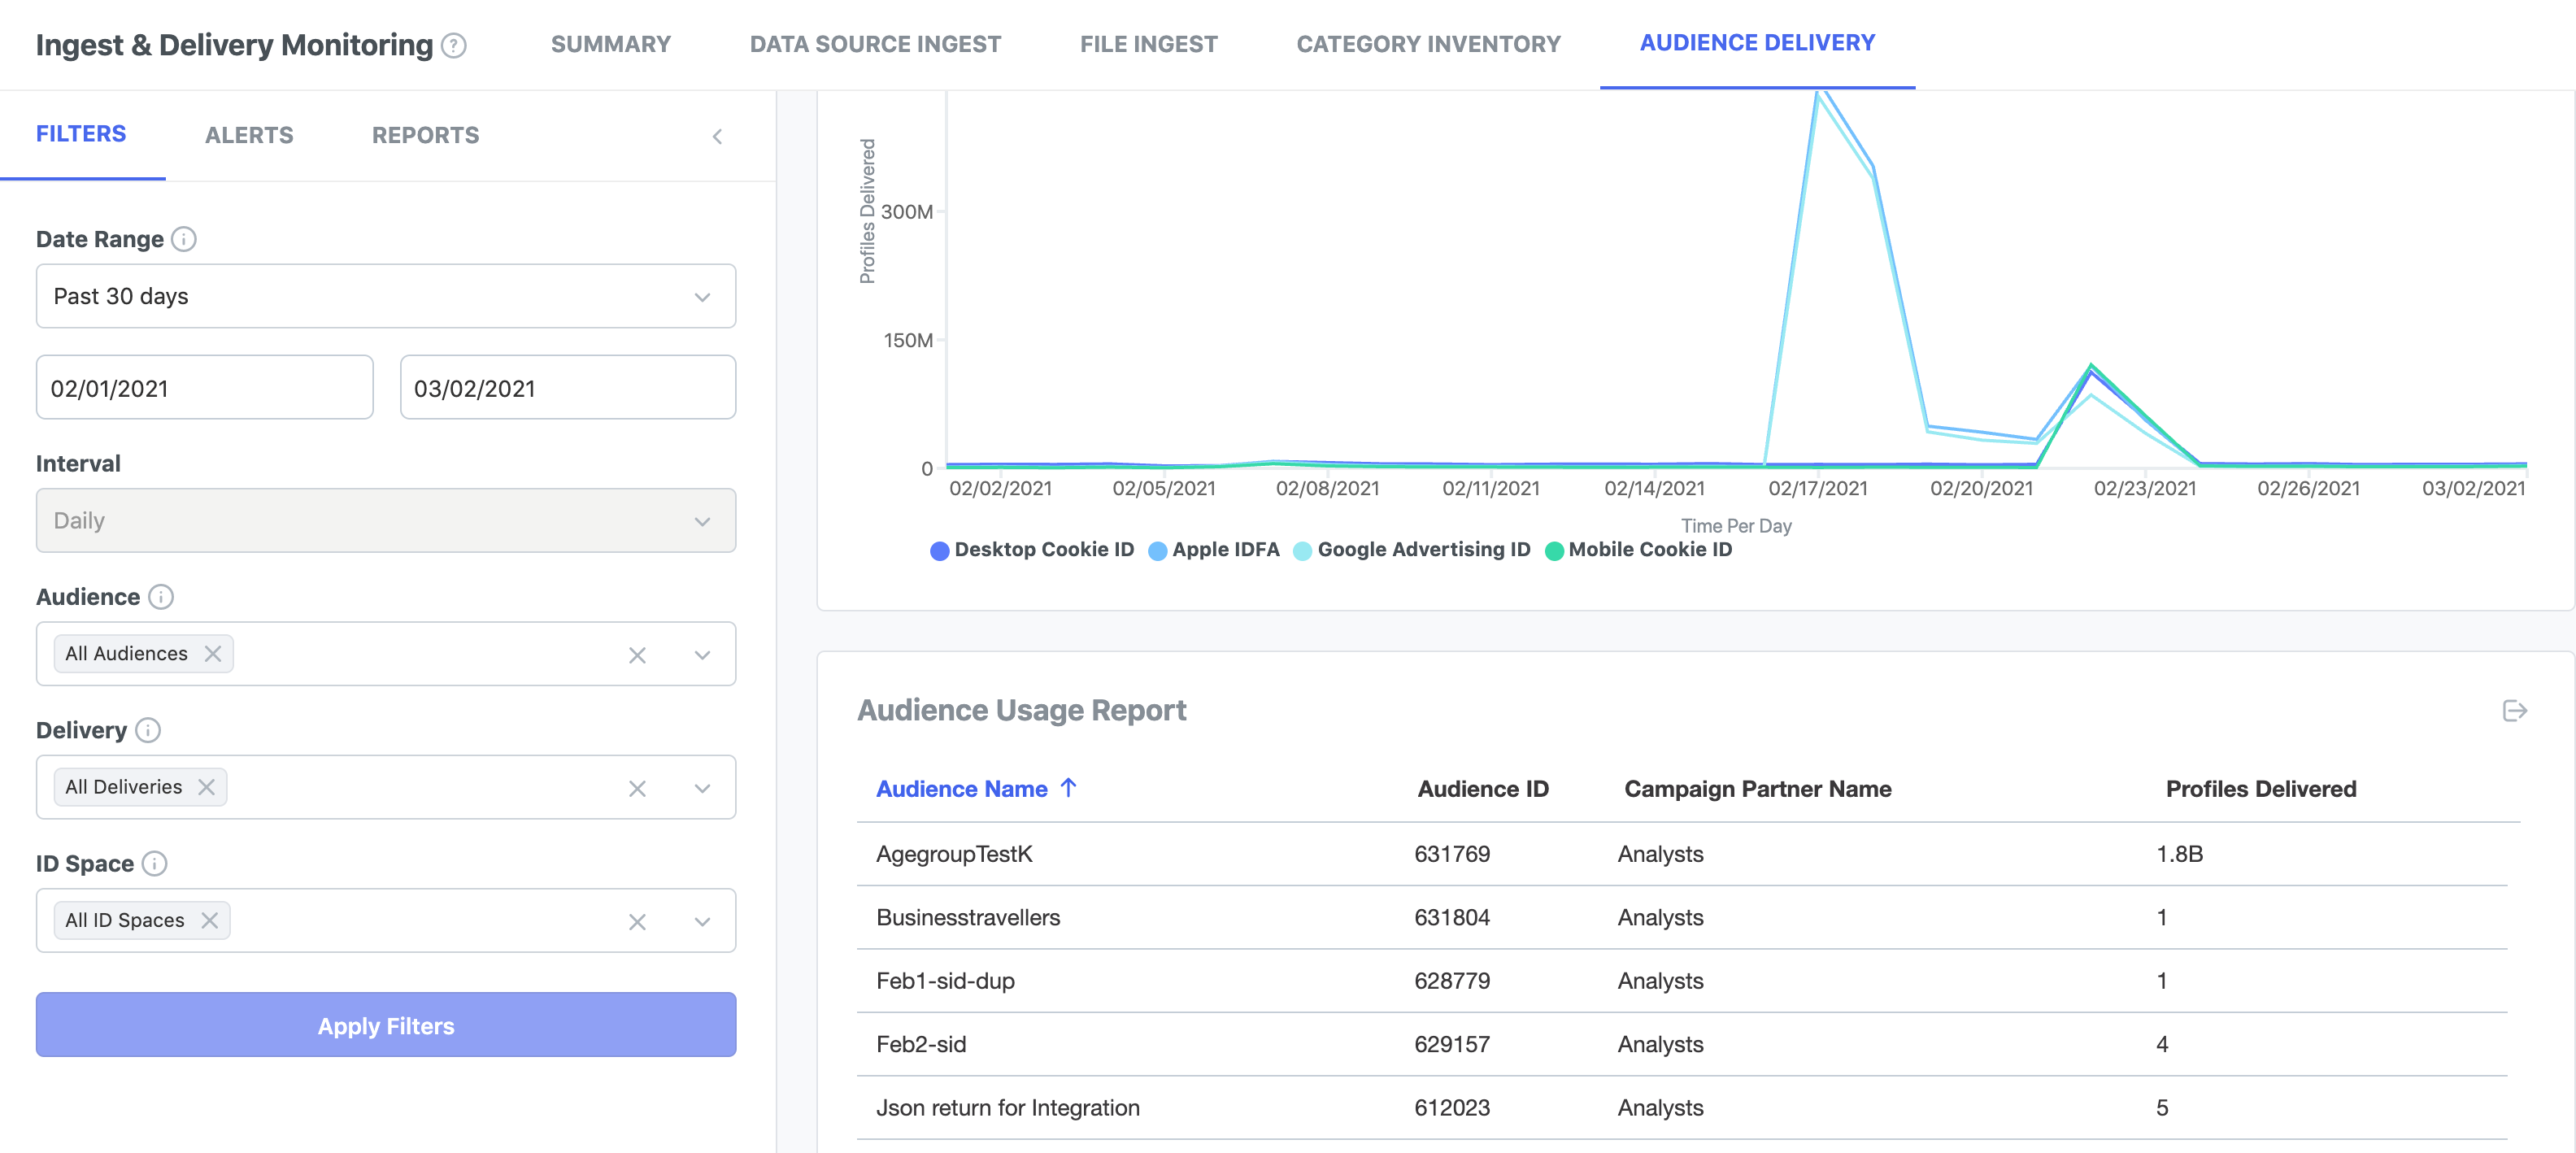Switch to the Category Inventory tab
This screenshot has width=2576, height=1153.
pos(1428,45)
